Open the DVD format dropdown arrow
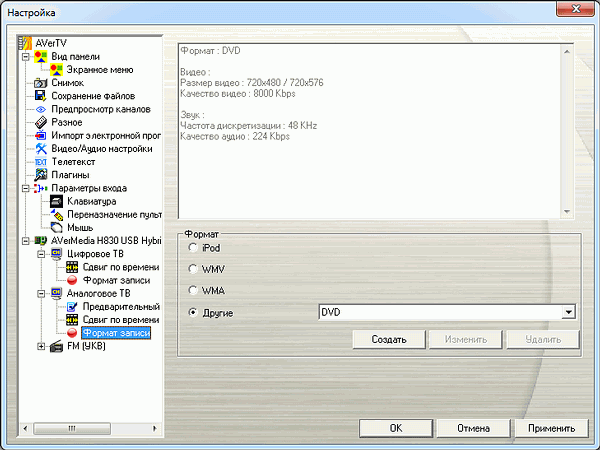Viewport: 600px width, 450px height. point(568,312)
